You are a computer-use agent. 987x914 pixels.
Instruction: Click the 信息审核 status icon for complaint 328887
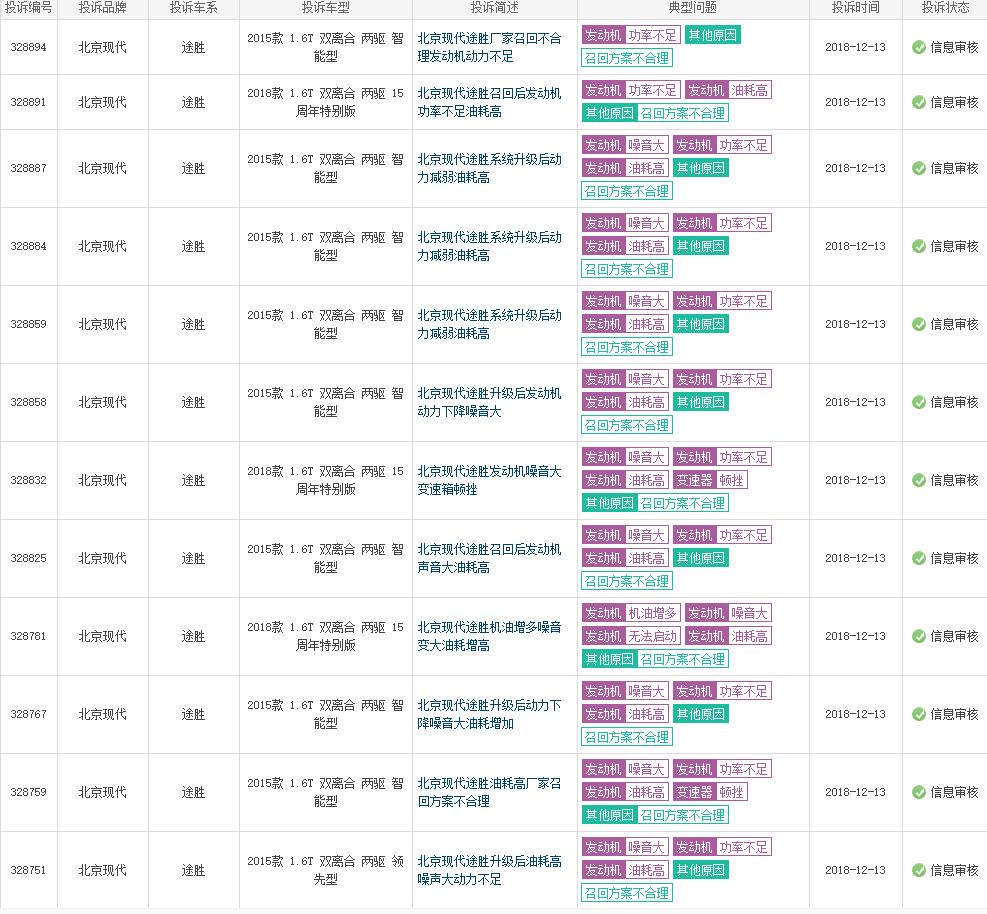[918, 167]
